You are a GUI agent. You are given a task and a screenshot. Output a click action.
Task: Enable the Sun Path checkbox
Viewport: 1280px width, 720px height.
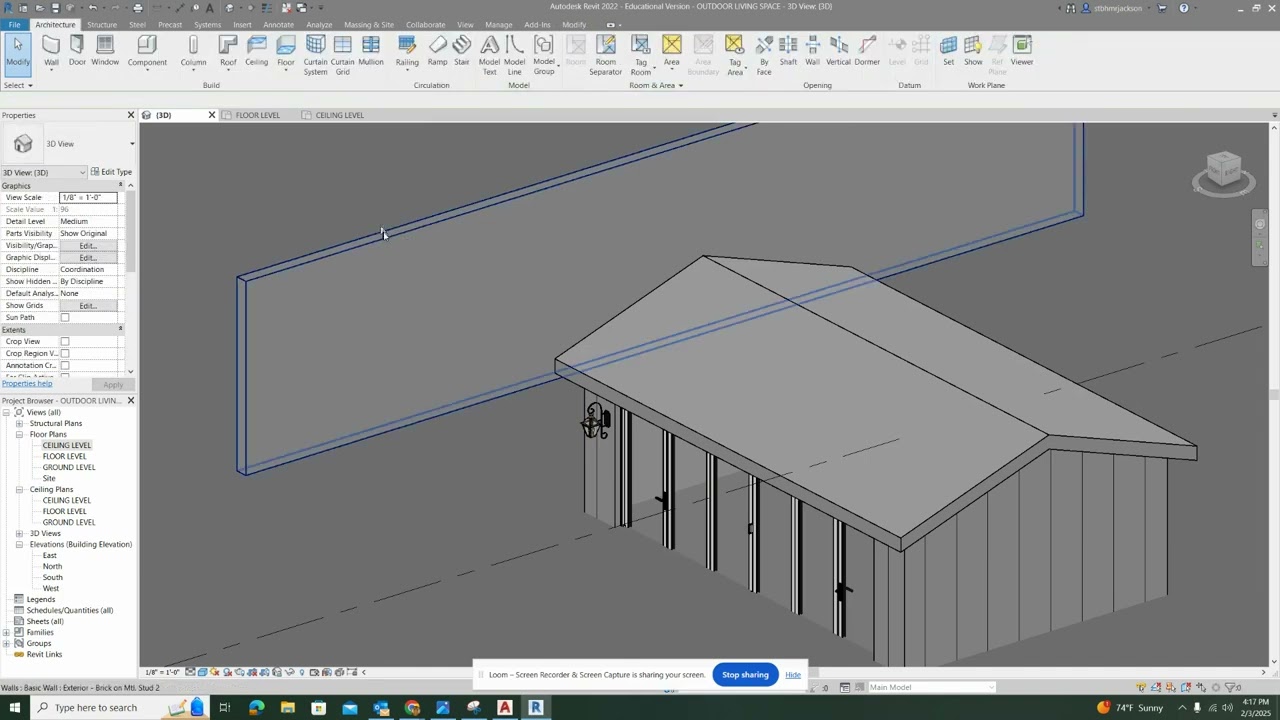(x=65, y=318)
